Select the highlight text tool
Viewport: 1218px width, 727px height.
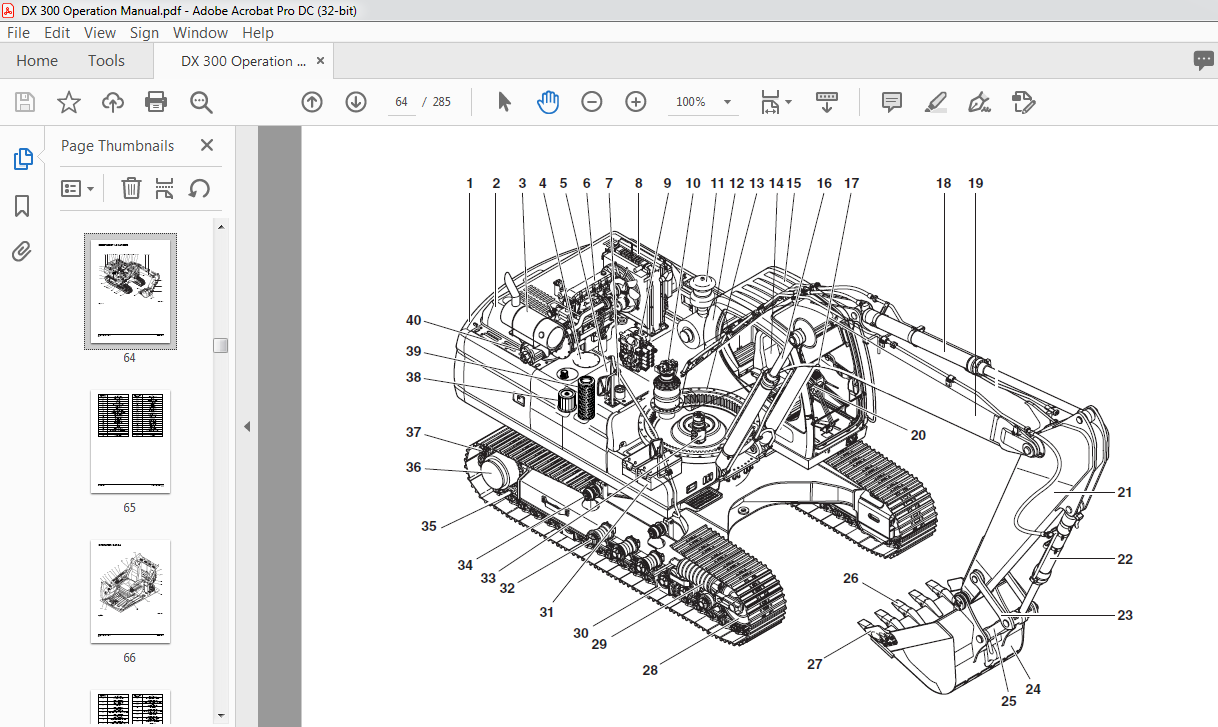tap(936, 102)
